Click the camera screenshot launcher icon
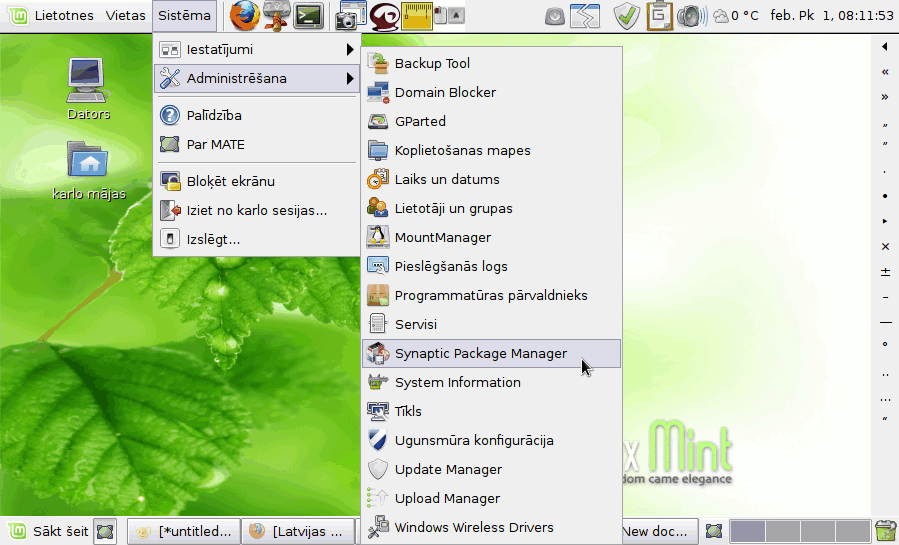Screen dimensions: 899x545 click(351, 15)
